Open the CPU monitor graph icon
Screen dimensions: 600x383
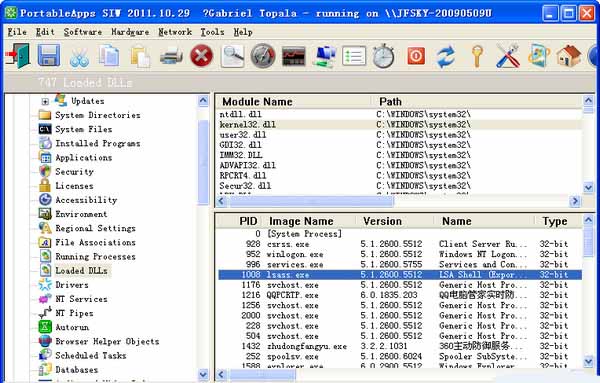pyautogui.click(x=293, y=57)
